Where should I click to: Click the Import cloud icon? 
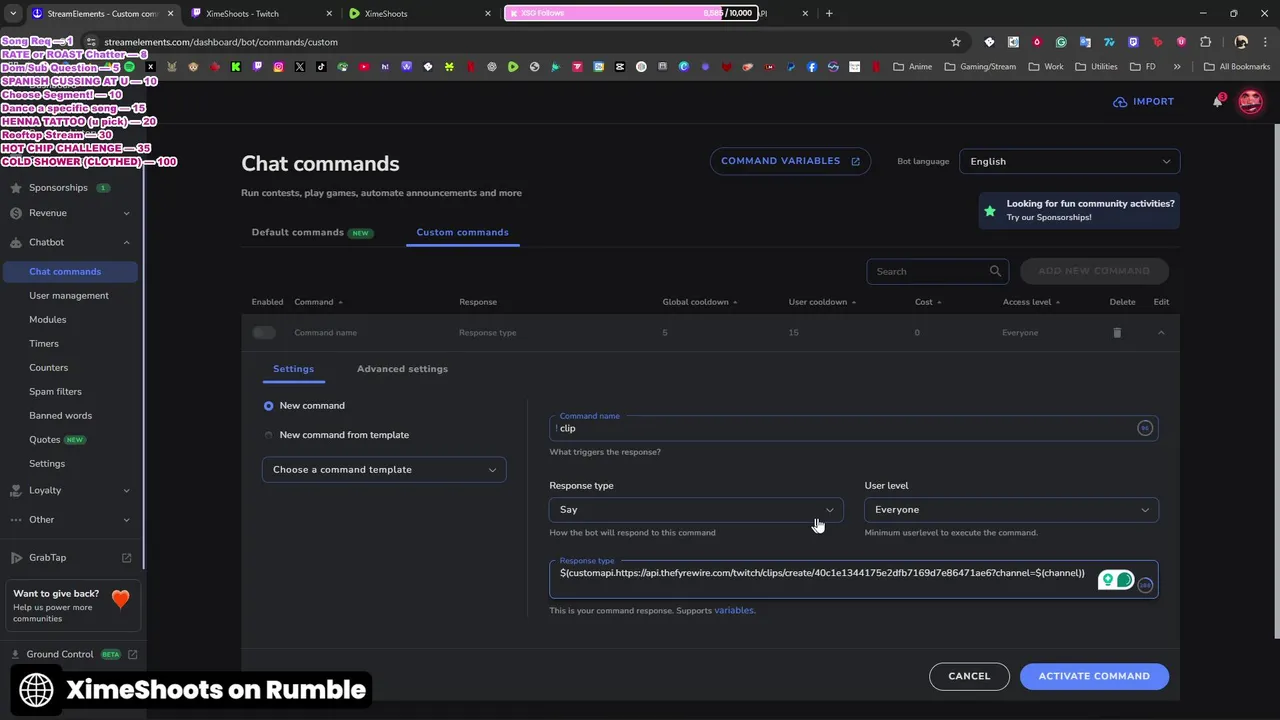coord(1120,102)
